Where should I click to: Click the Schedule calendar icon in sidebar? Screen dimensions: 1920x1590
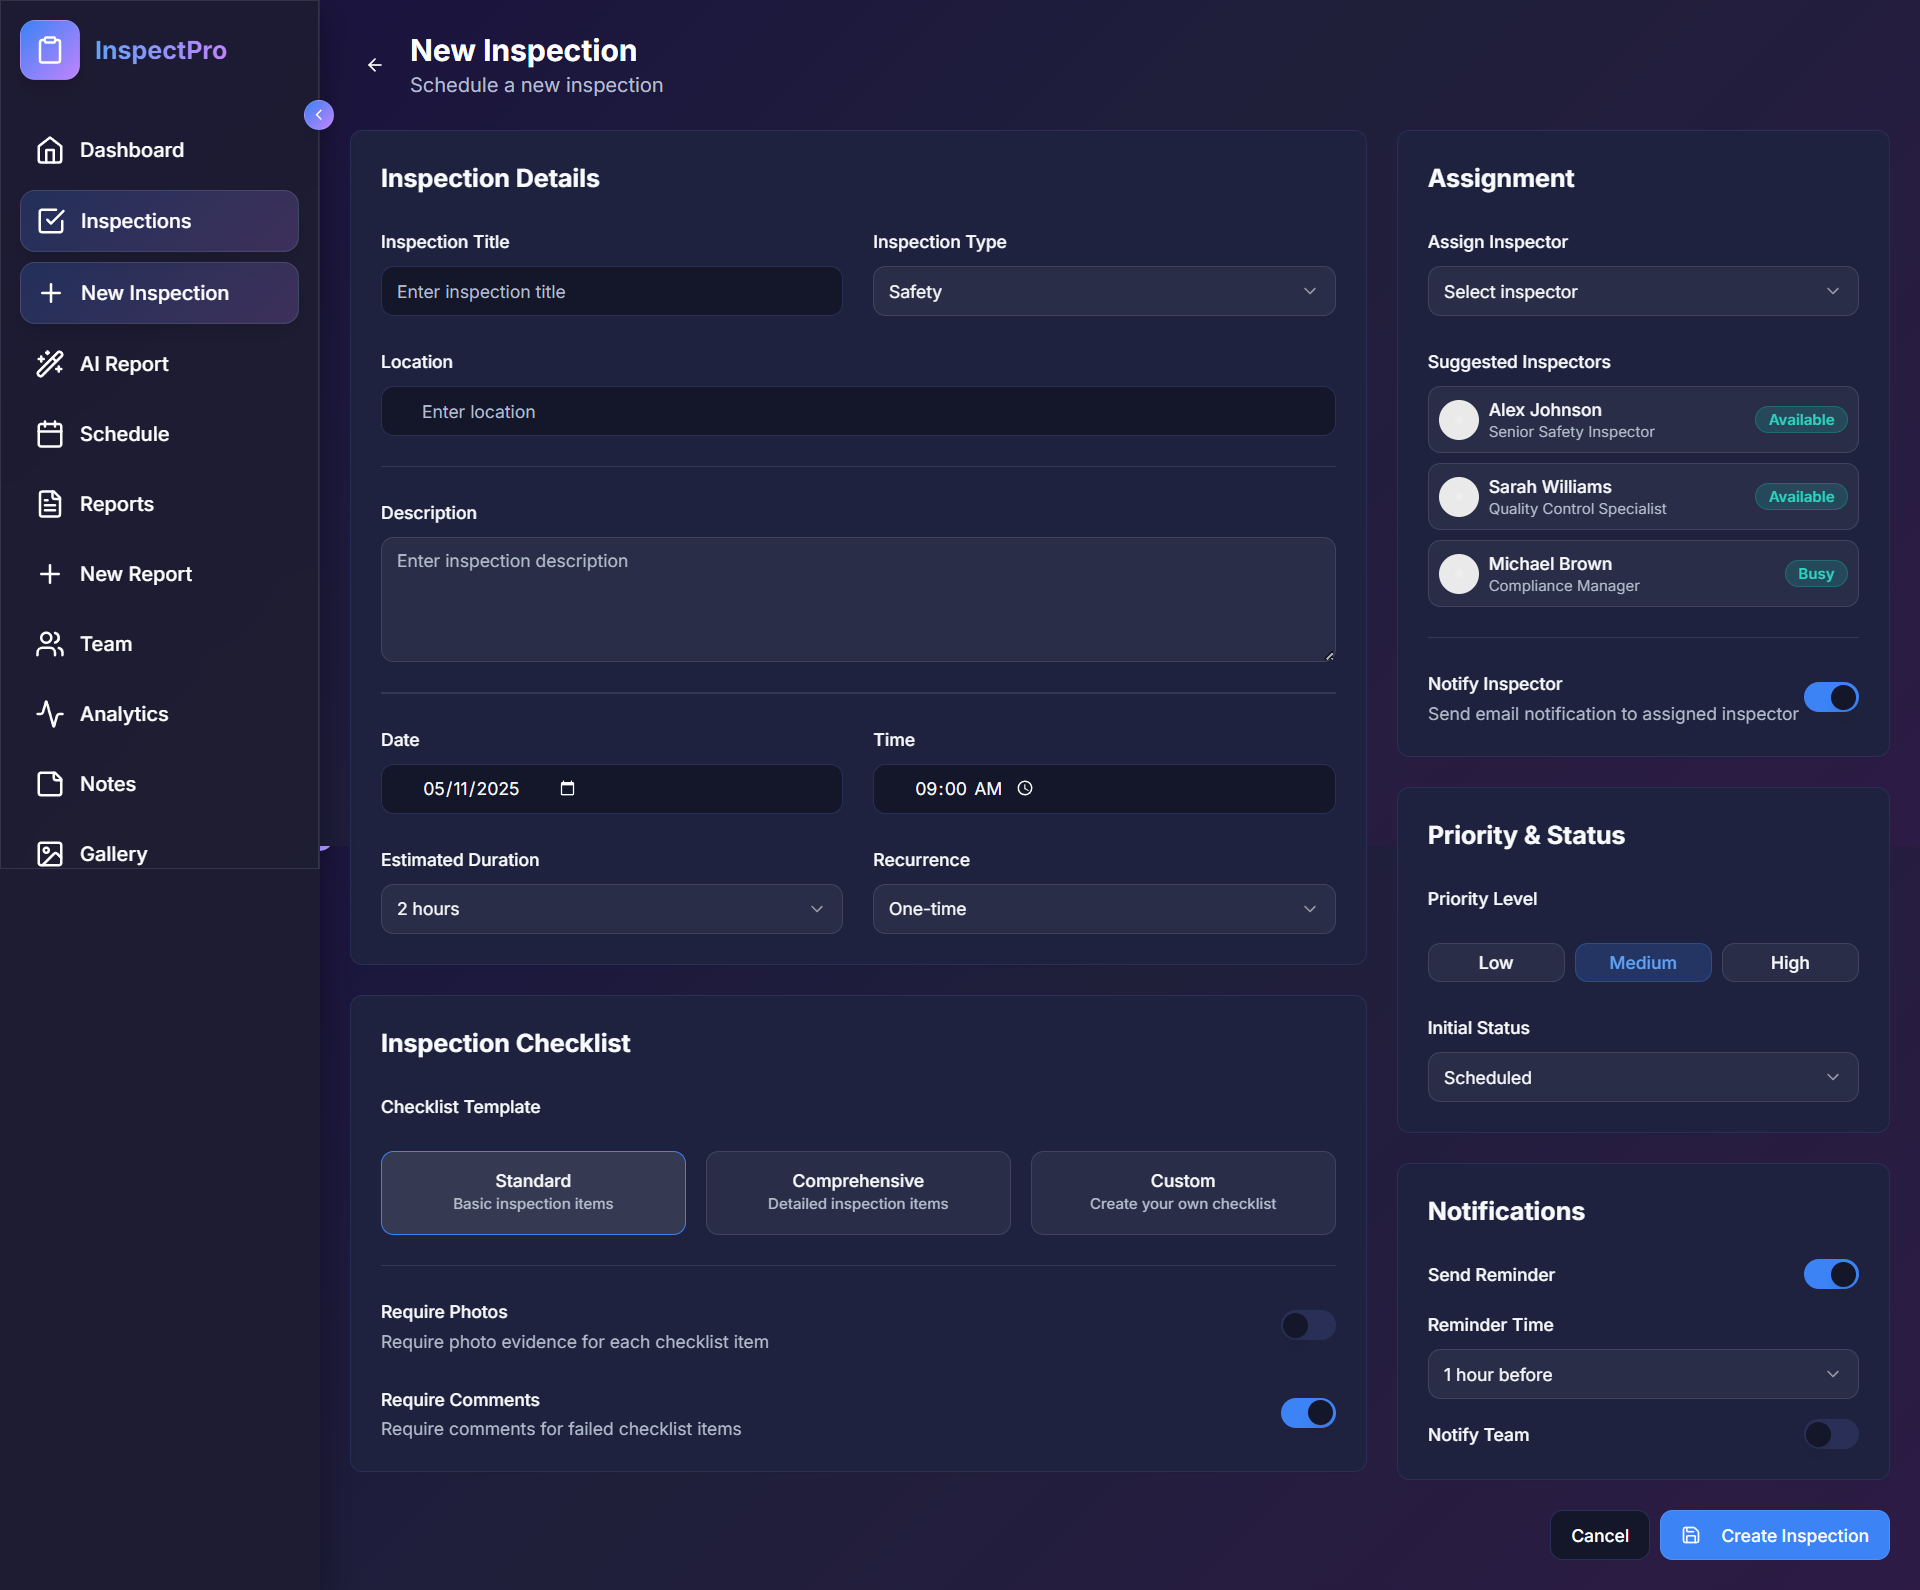[50, 434]
